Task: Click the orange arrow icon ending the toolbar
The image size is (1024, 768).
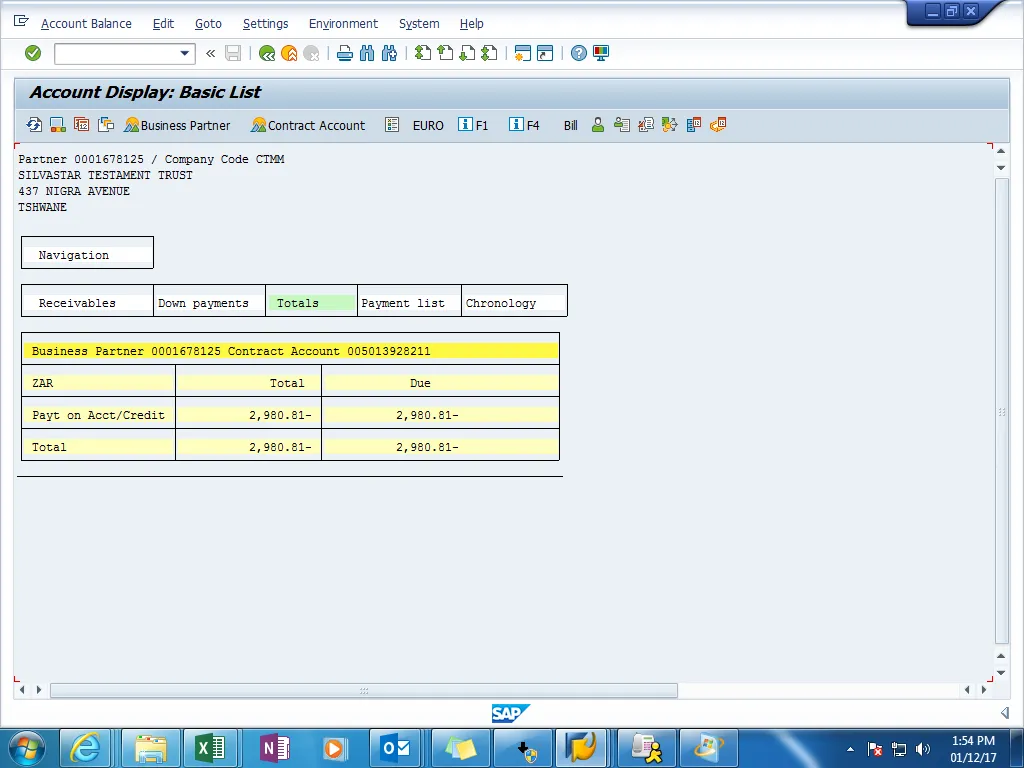Action: pyautogui.click(x=718, y=125)
